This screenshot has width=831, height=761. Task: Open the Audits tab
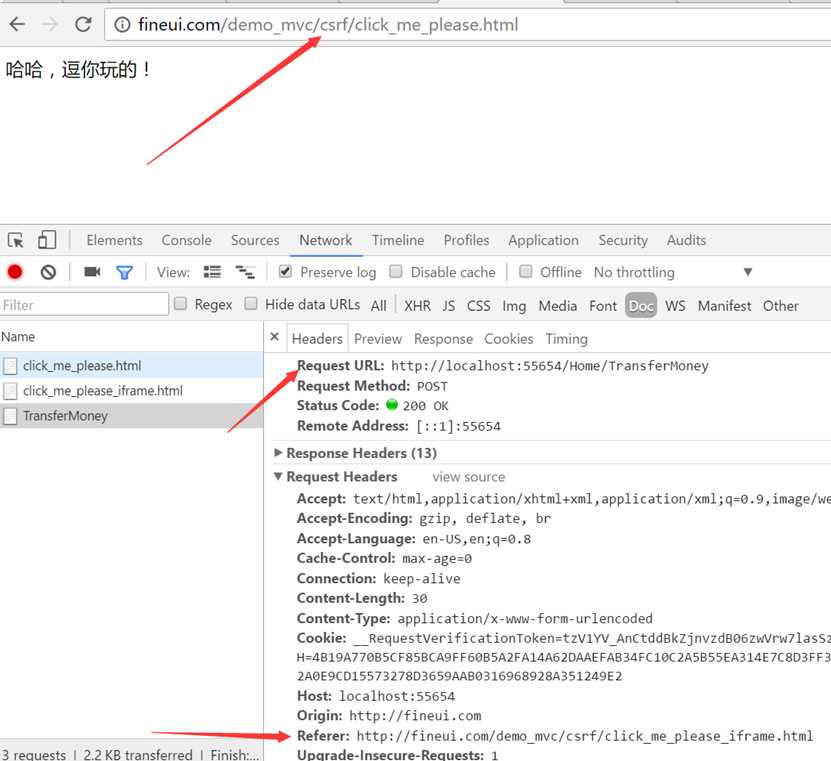pos(686,241)
